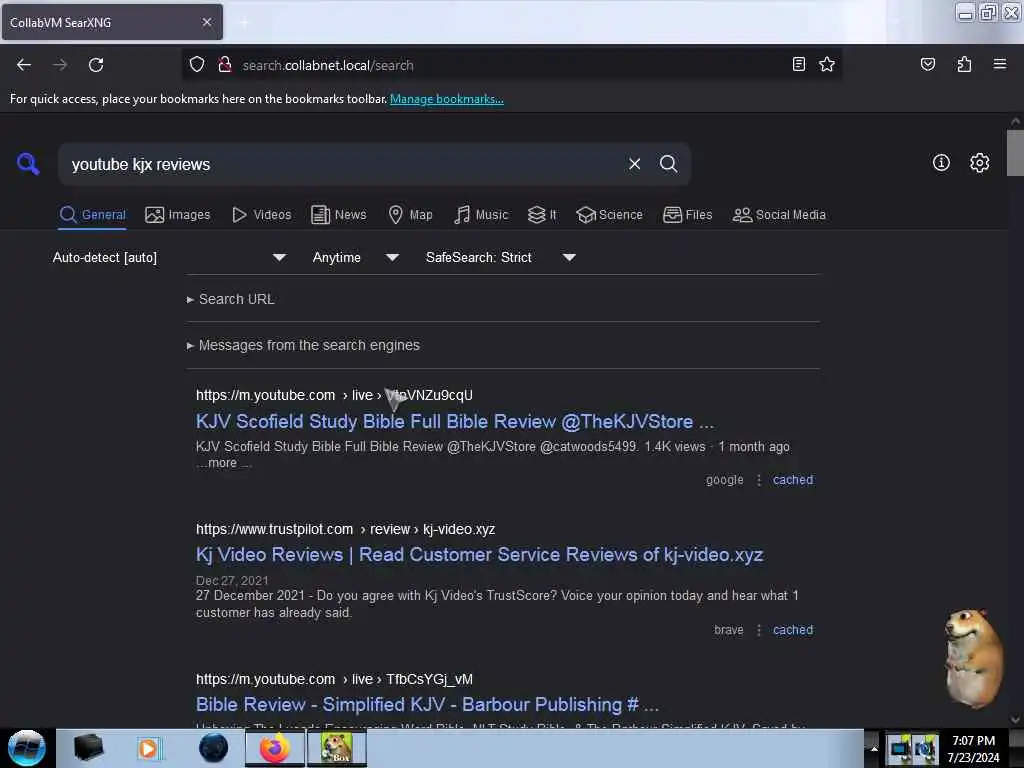Open the Anytime time range dropdown

(x=355, y=257)
